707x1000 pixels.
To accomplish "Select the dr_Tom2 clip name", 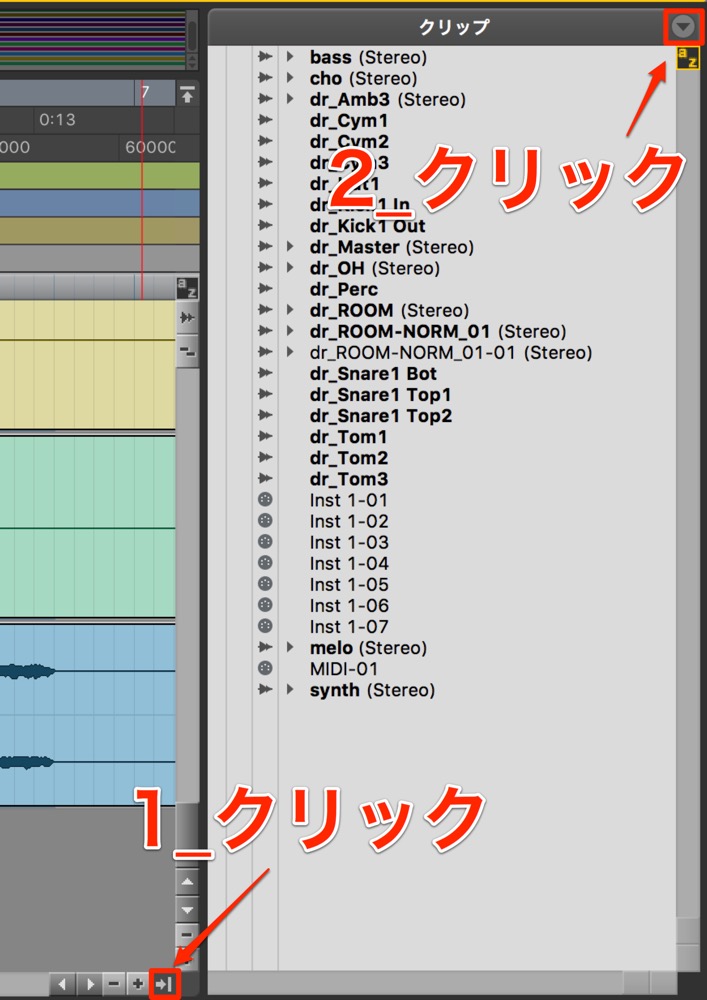I will (349, 458).
